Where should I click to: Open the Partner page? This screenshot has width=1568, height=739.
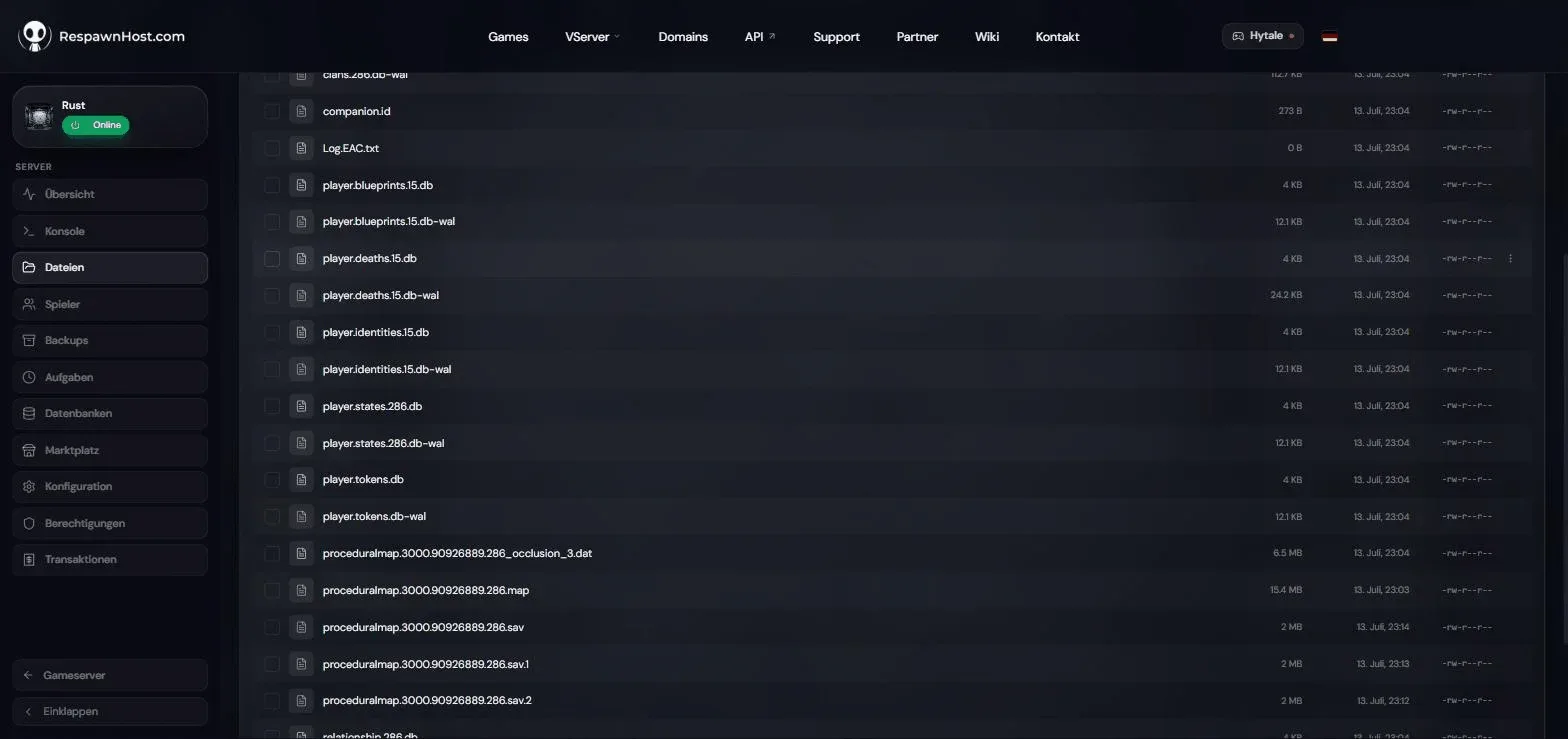tap(917, 37)
